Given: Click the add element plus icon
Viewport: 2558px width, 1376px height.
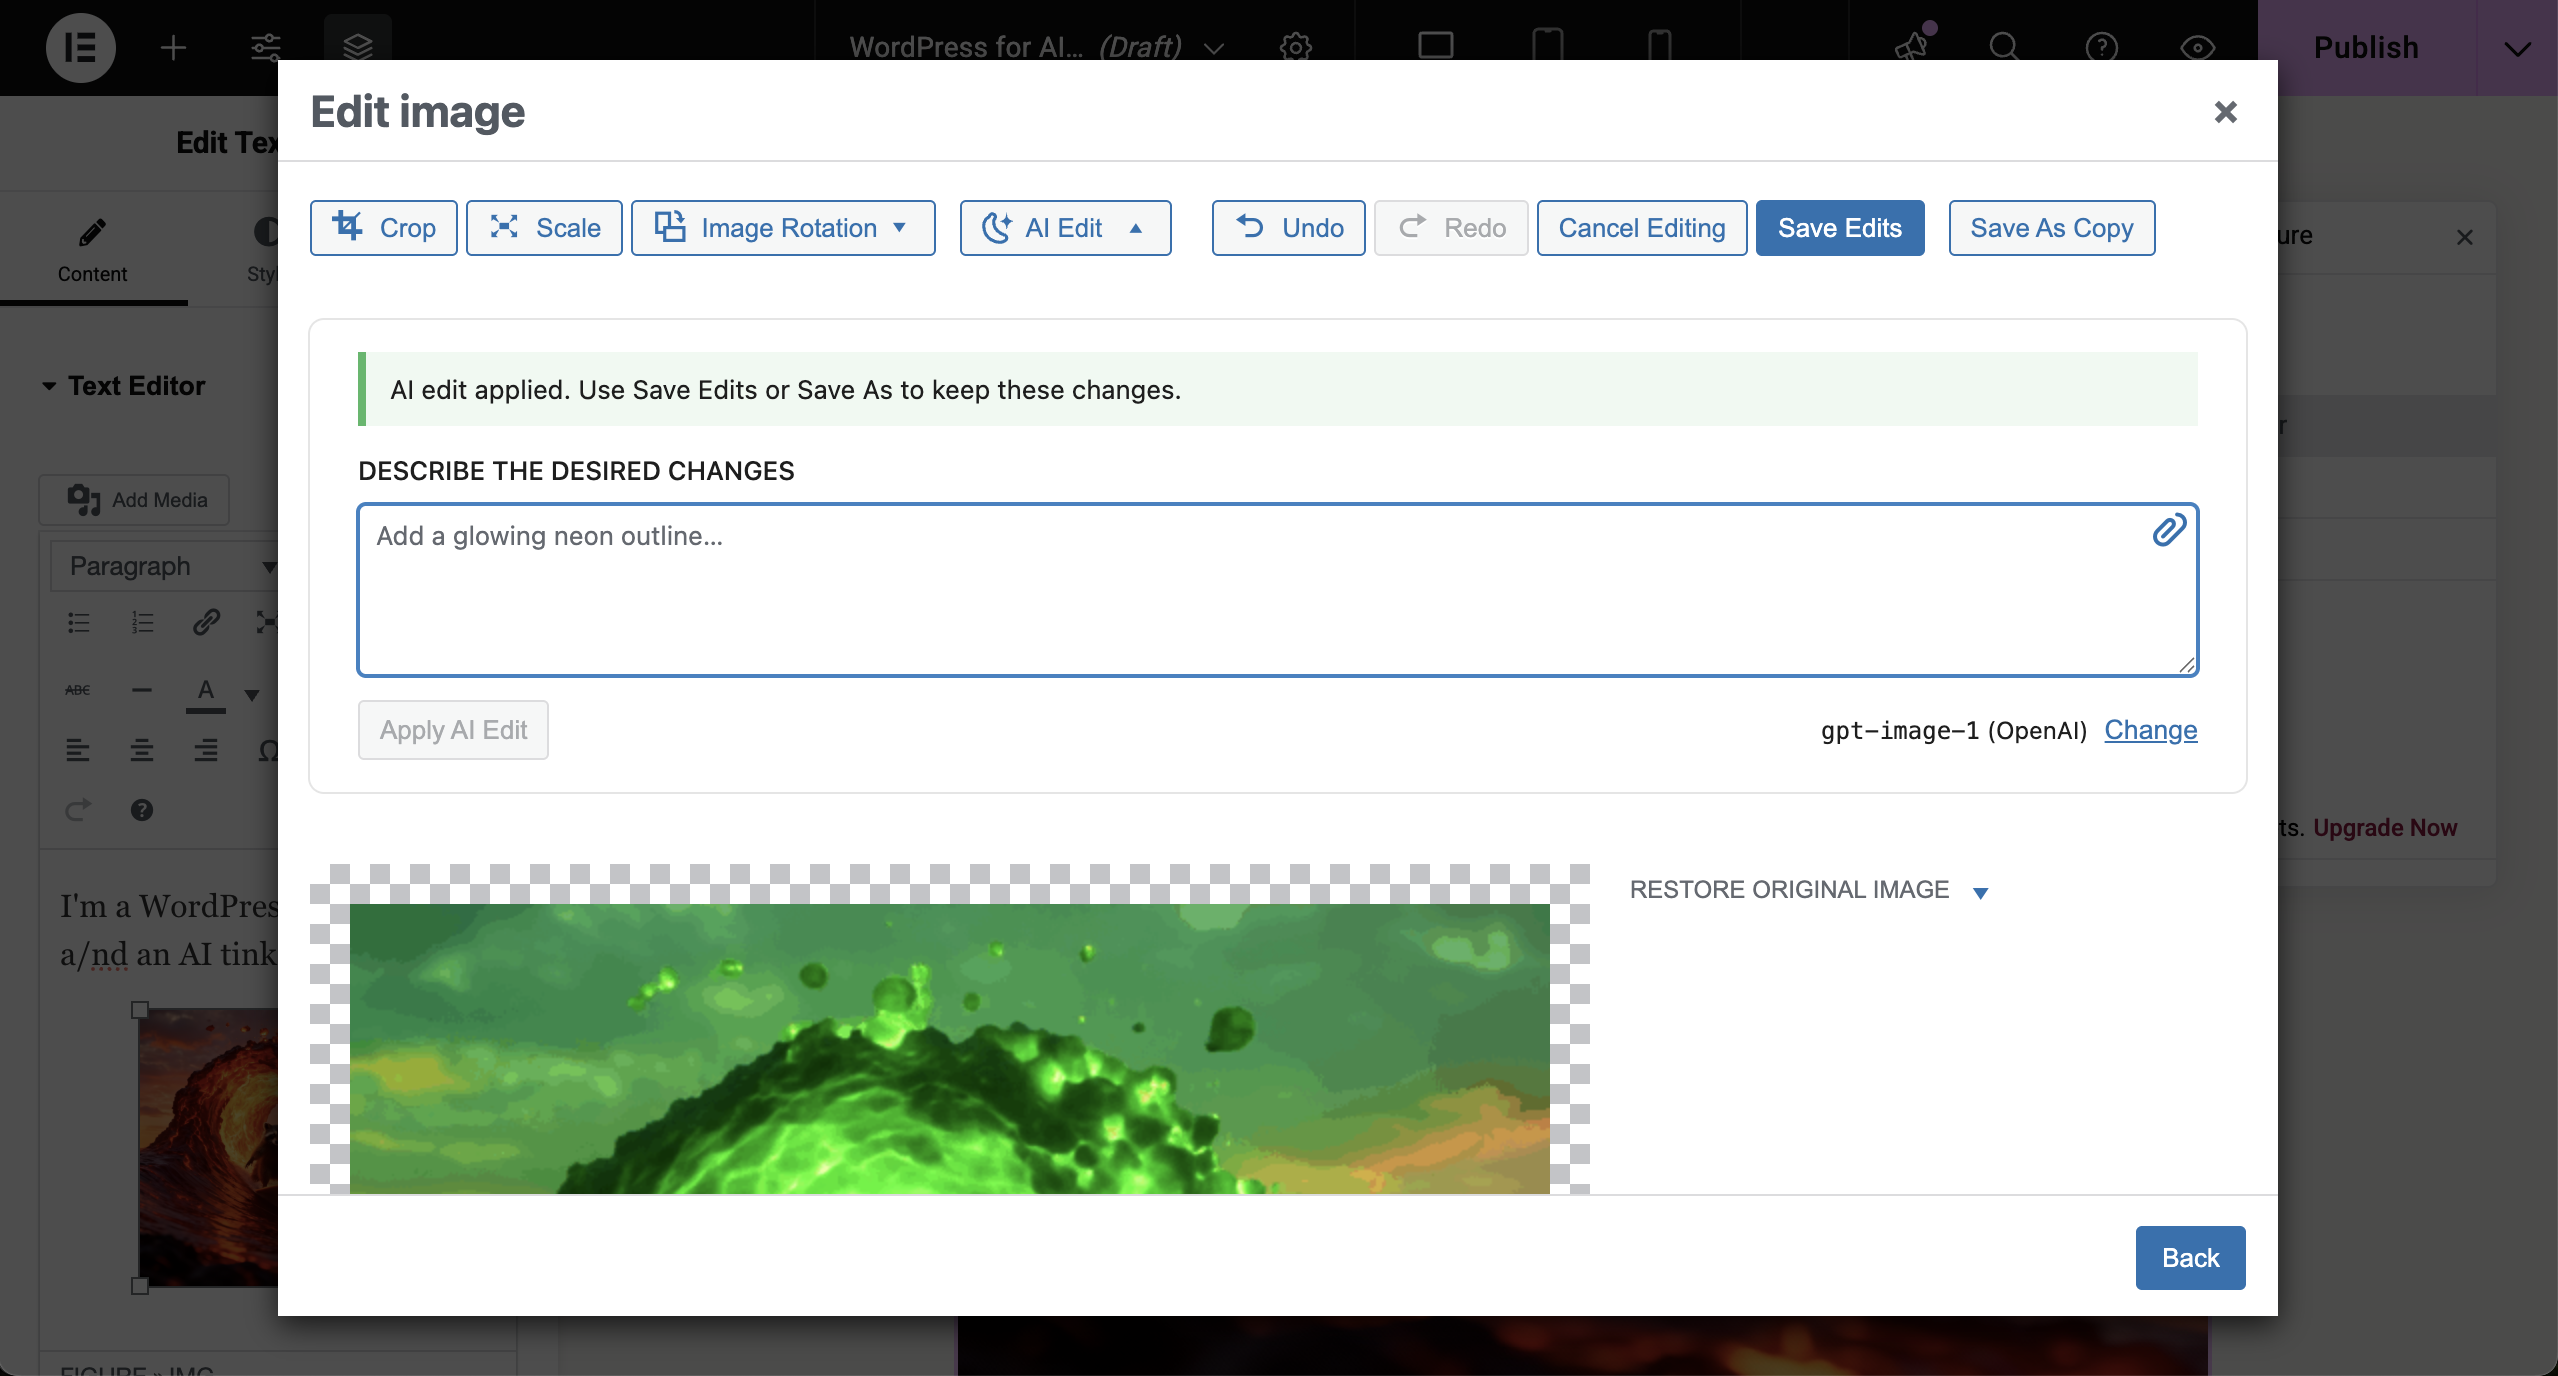Looking at the screenshot, I should point(173,47).
